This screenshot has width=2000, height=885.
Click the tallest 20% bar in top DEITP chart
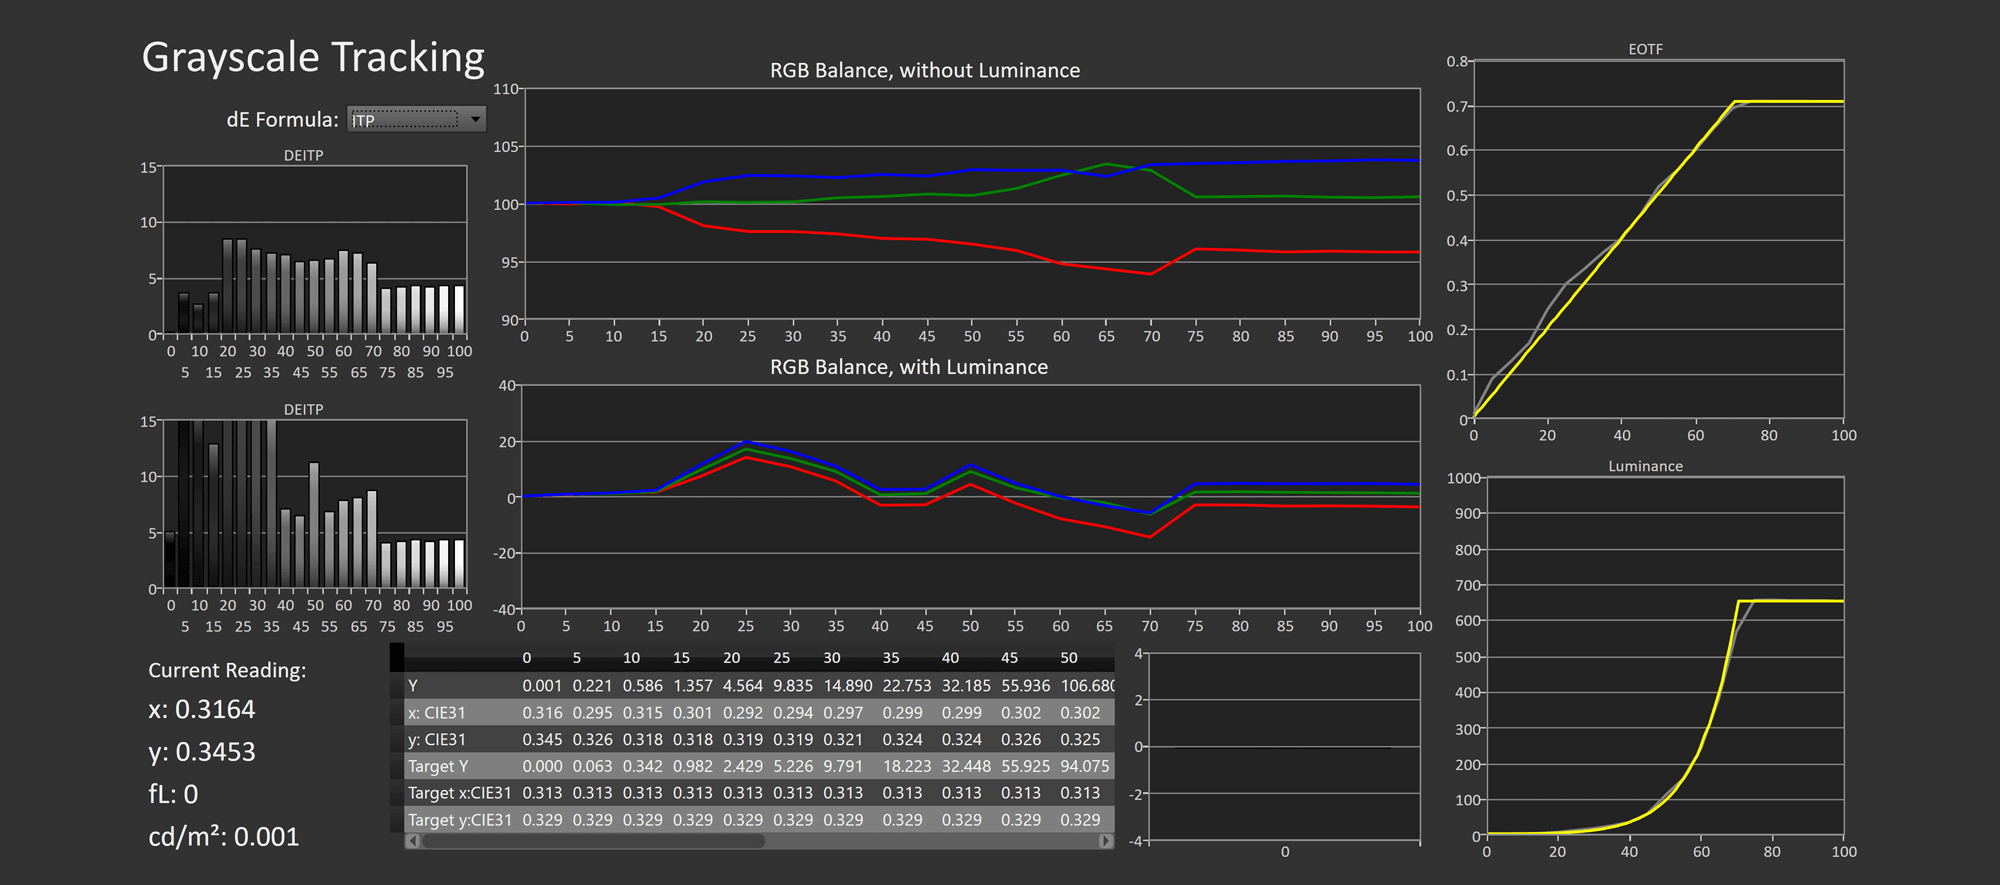pyautogui.click(x=228, y=286)
